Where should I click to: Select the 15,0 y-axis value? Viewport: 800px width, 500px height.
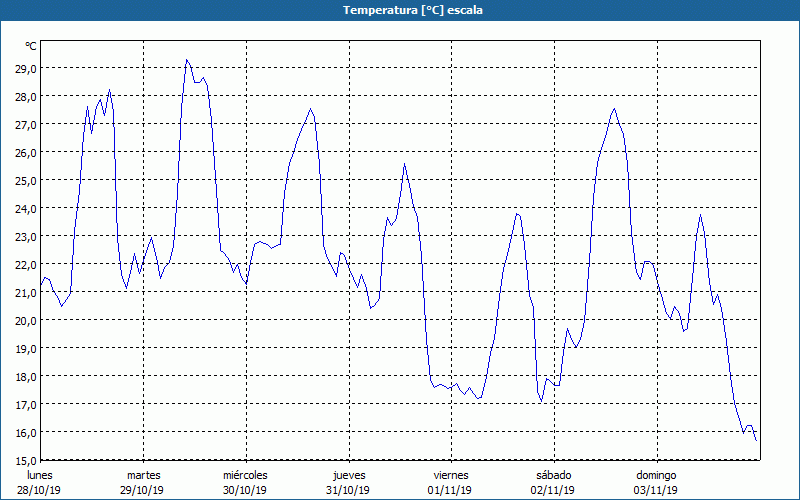point(26,461)
